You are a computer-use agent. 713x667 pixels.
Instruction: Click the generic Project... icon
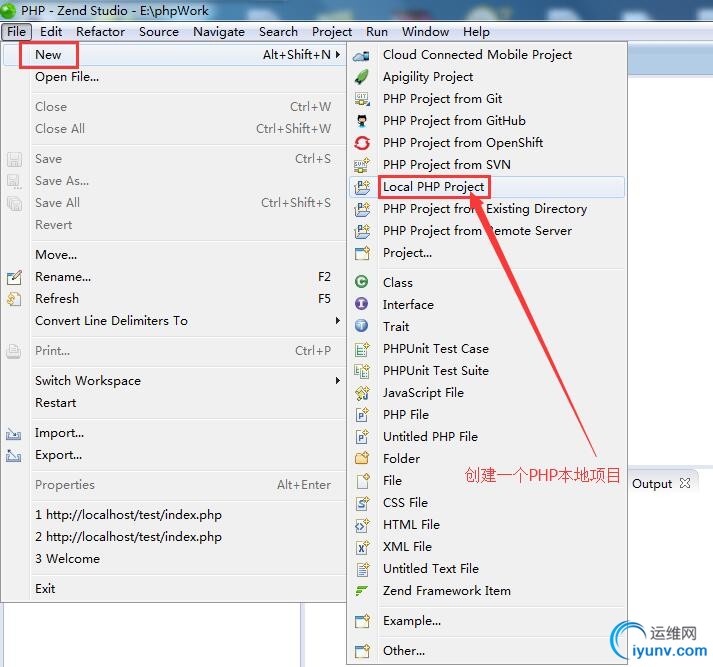point(362,253)
